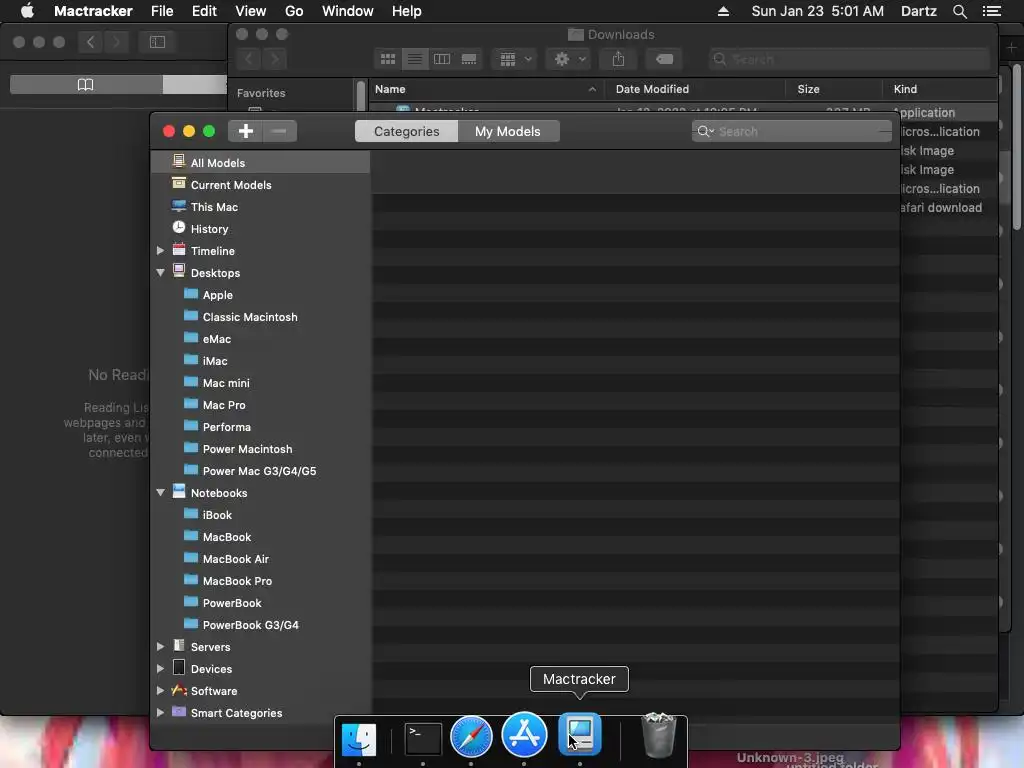This screenshot has height=768, width=1024.
Task: Collapse the Notebooks category
Action: [160, 493]
